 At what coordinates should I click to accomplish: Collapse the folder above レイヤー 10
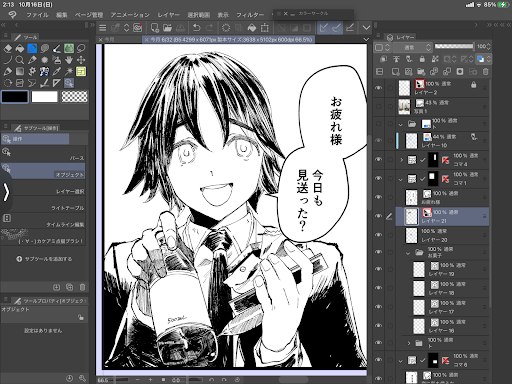[401, 125]
